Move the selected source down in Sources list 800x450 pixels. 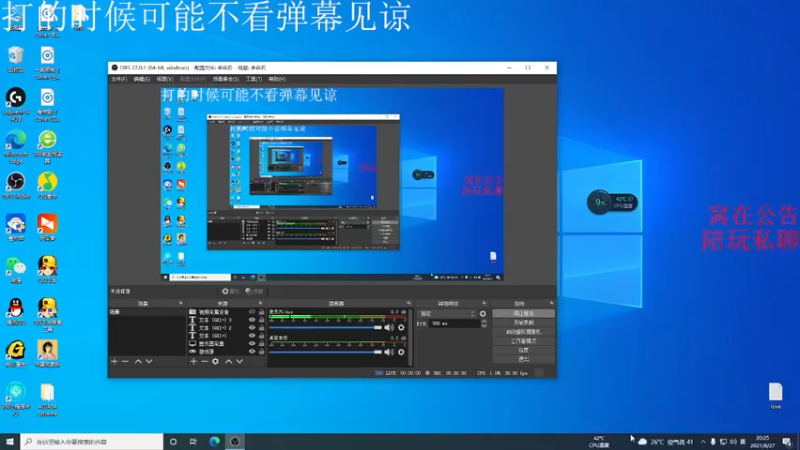click(x=239, y=361)
